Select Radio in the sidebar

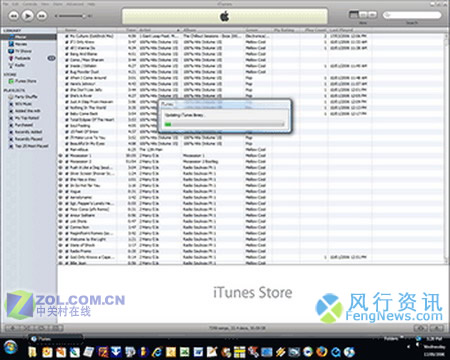(28, 65)
